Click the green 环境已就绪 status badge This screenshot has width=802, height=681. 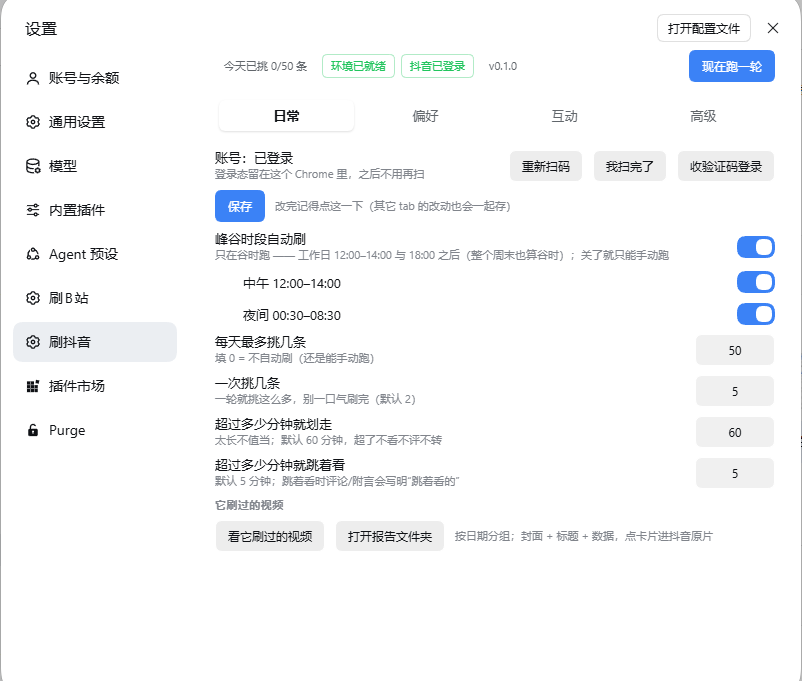(358, 66)
